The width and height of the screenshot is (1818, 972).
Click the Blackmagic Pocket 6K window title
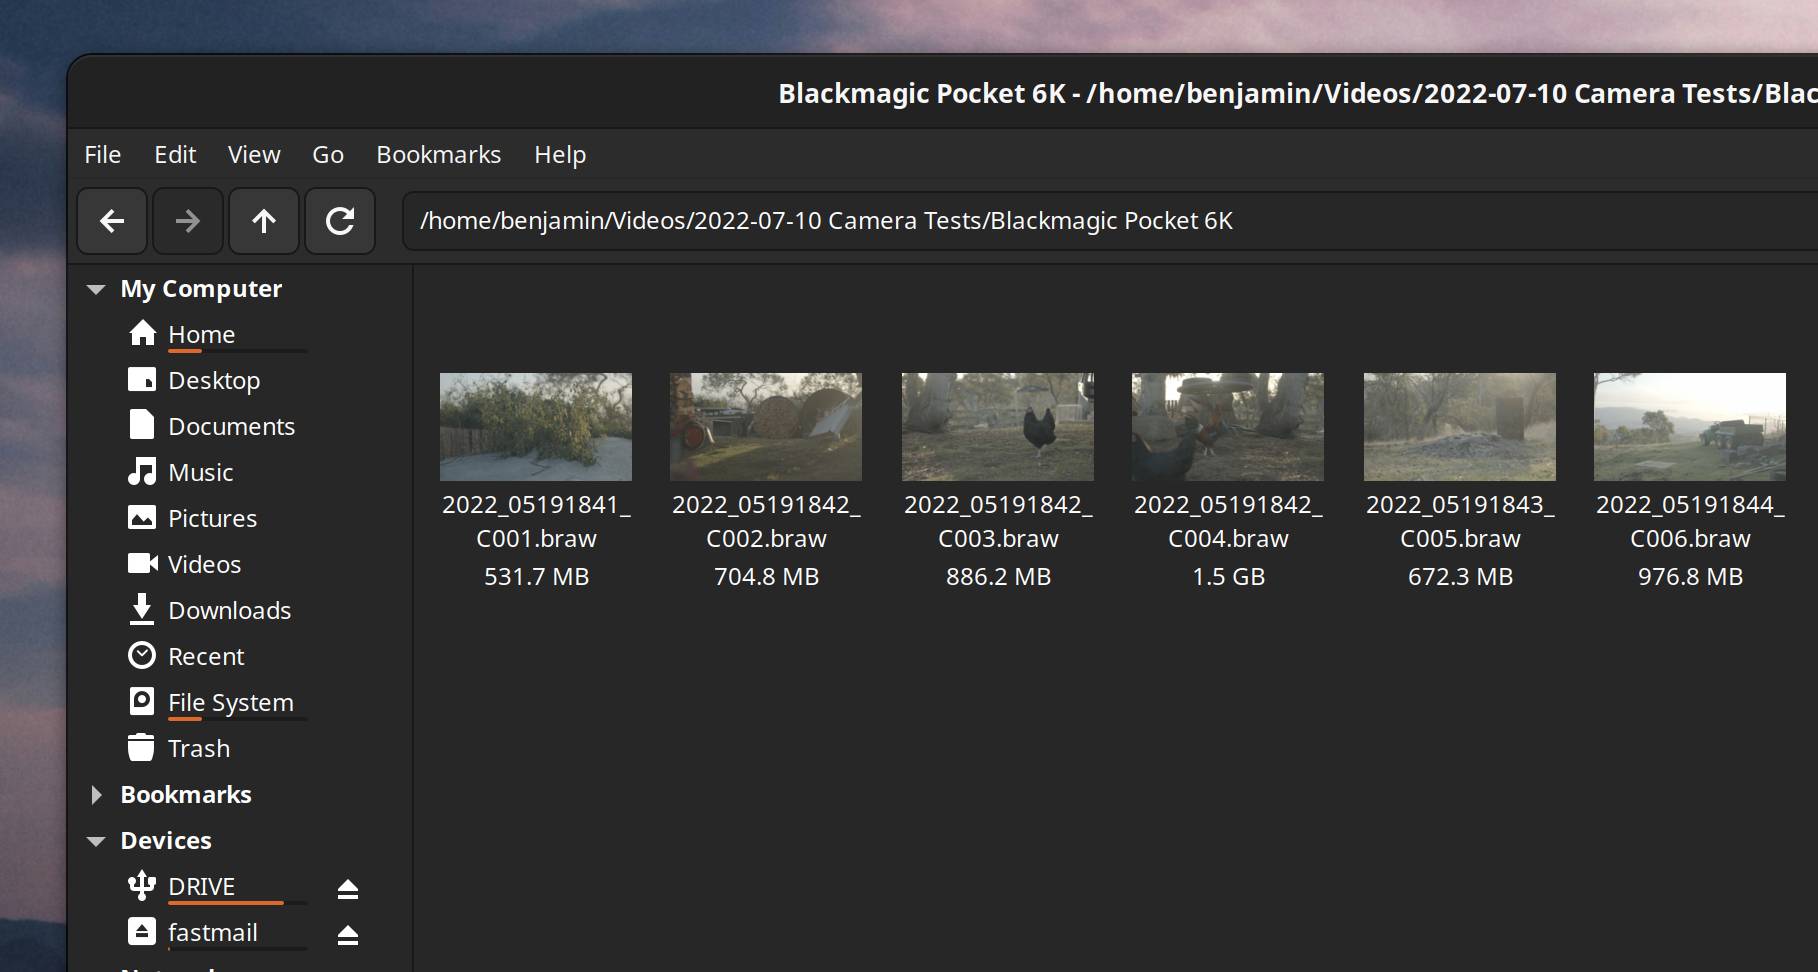pos(1298,94)
